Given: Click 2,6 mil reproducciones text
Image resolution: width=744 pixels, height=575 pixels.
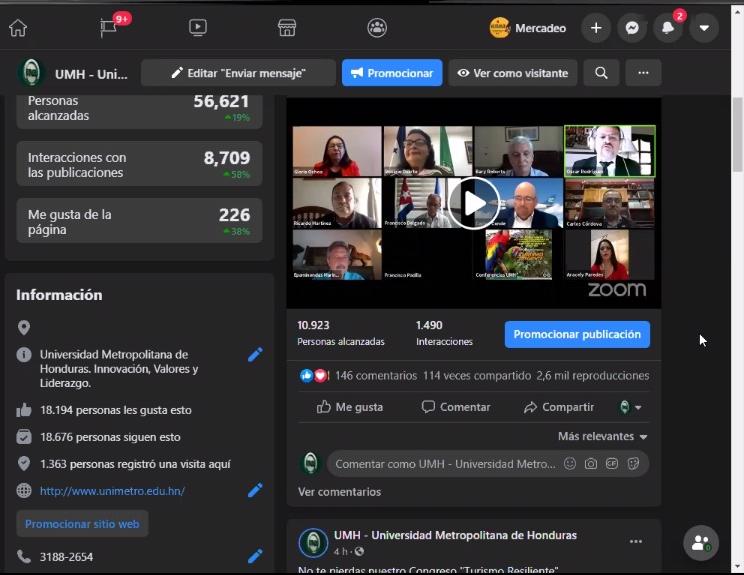Looking at the screenshot, I should (x=593, y=376).
